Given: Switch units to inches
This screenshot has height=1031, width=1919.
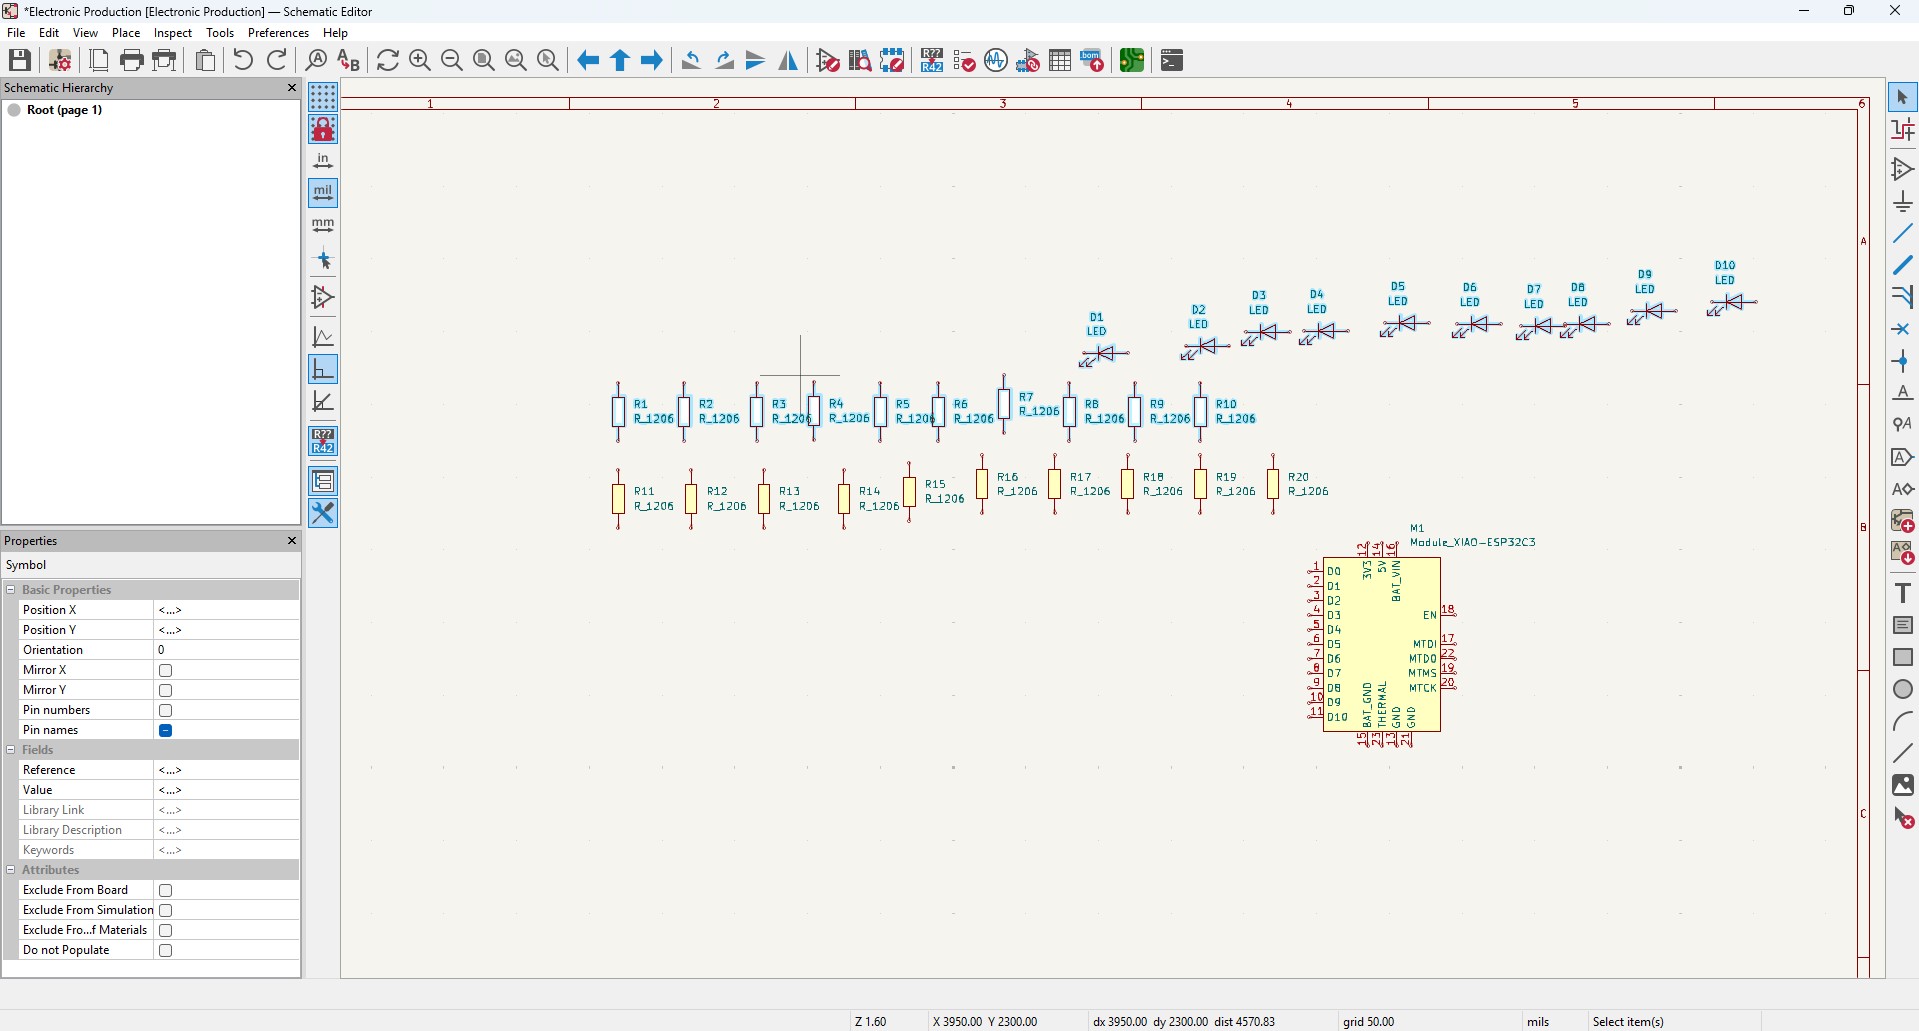Looking at the screenshot, I should click(323, 161).
